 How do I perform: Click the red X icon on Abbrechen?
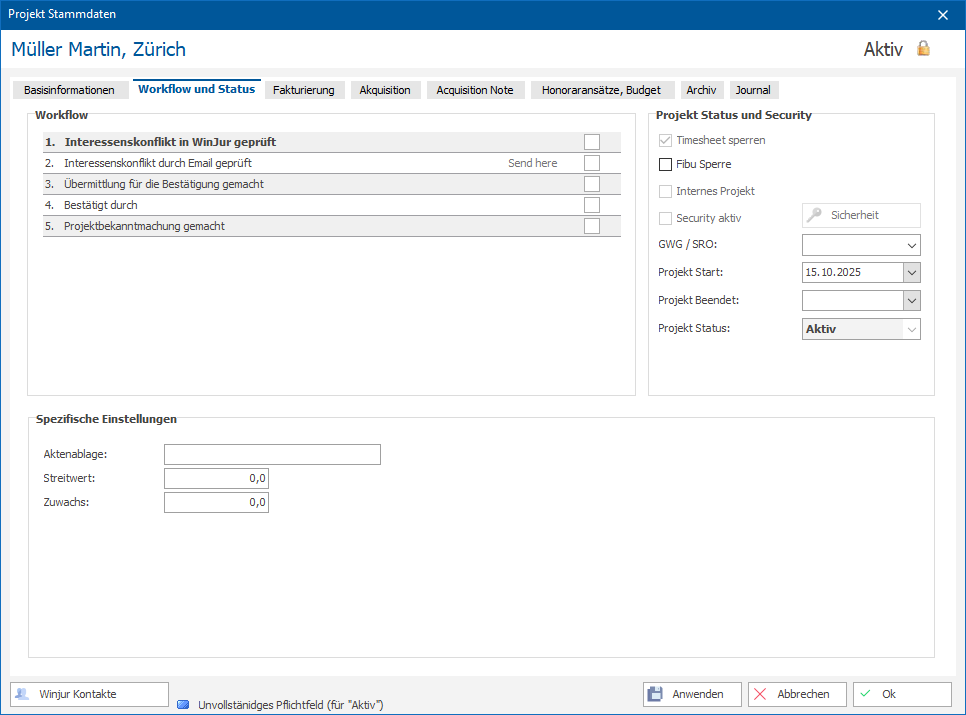click(760, 694)
